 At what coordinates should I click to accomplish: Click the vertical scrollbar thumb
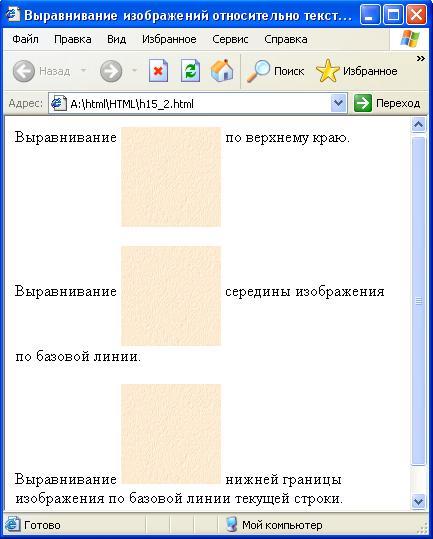coord(418,301)
